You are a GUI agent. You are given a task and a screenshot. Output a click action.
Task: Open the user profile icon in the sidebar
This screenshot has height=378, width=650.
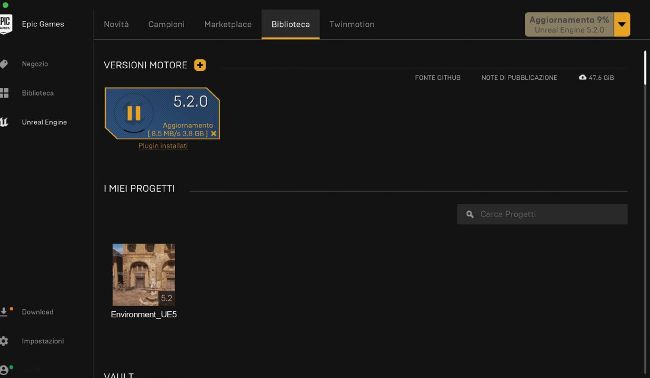tap(4, 370)
